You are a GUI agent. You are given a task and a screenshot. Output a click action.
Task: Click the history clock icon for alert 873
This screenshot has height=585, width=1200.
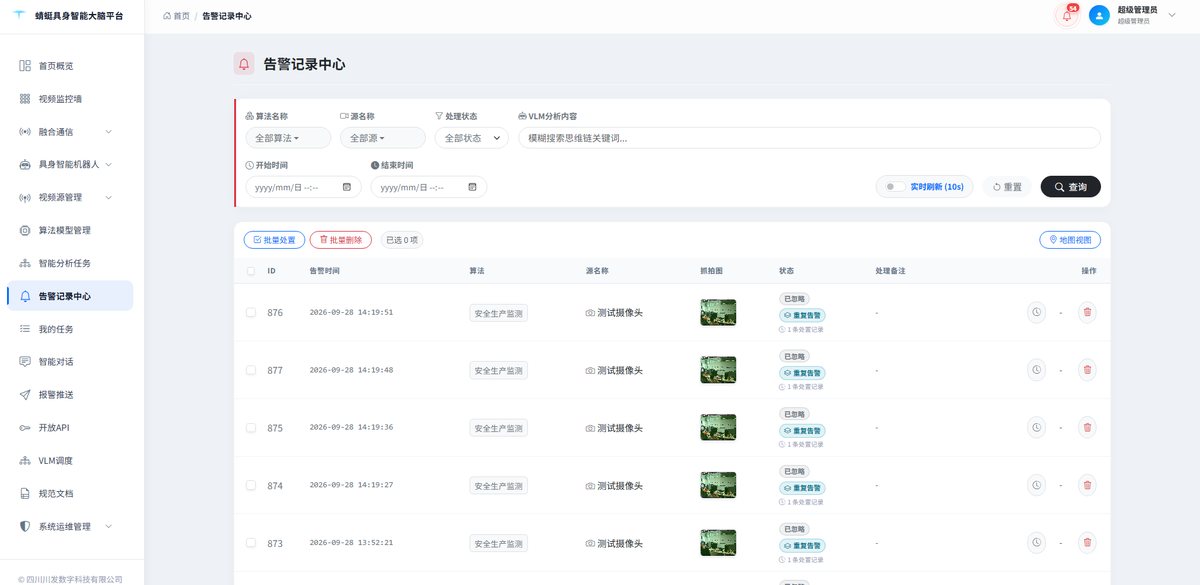tap(1036, 543)
